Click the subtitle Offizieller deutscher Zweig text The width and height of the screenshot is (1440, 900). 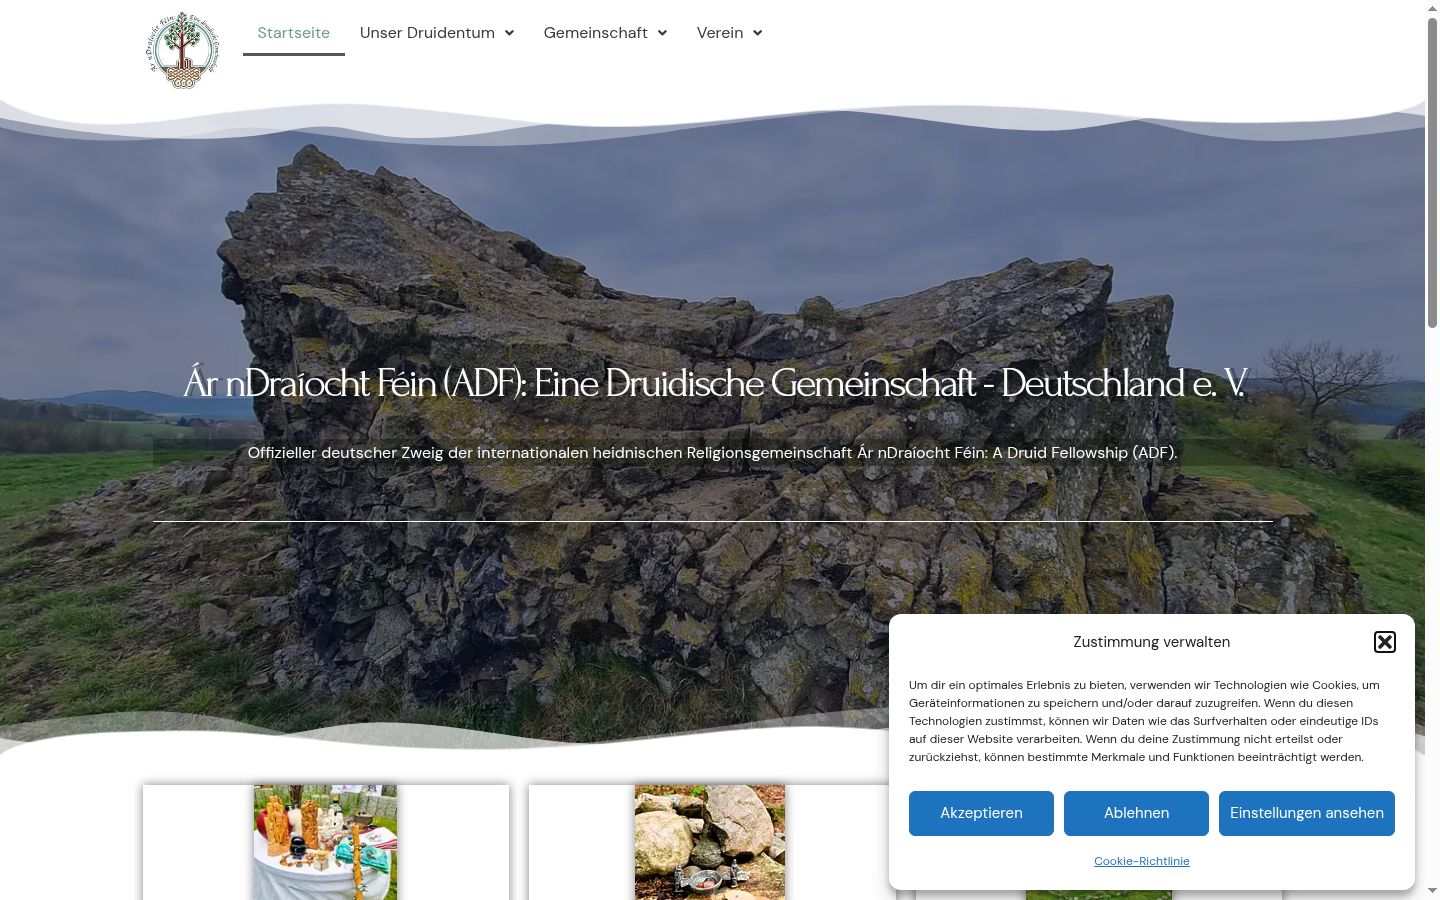[x=713, y=453]
